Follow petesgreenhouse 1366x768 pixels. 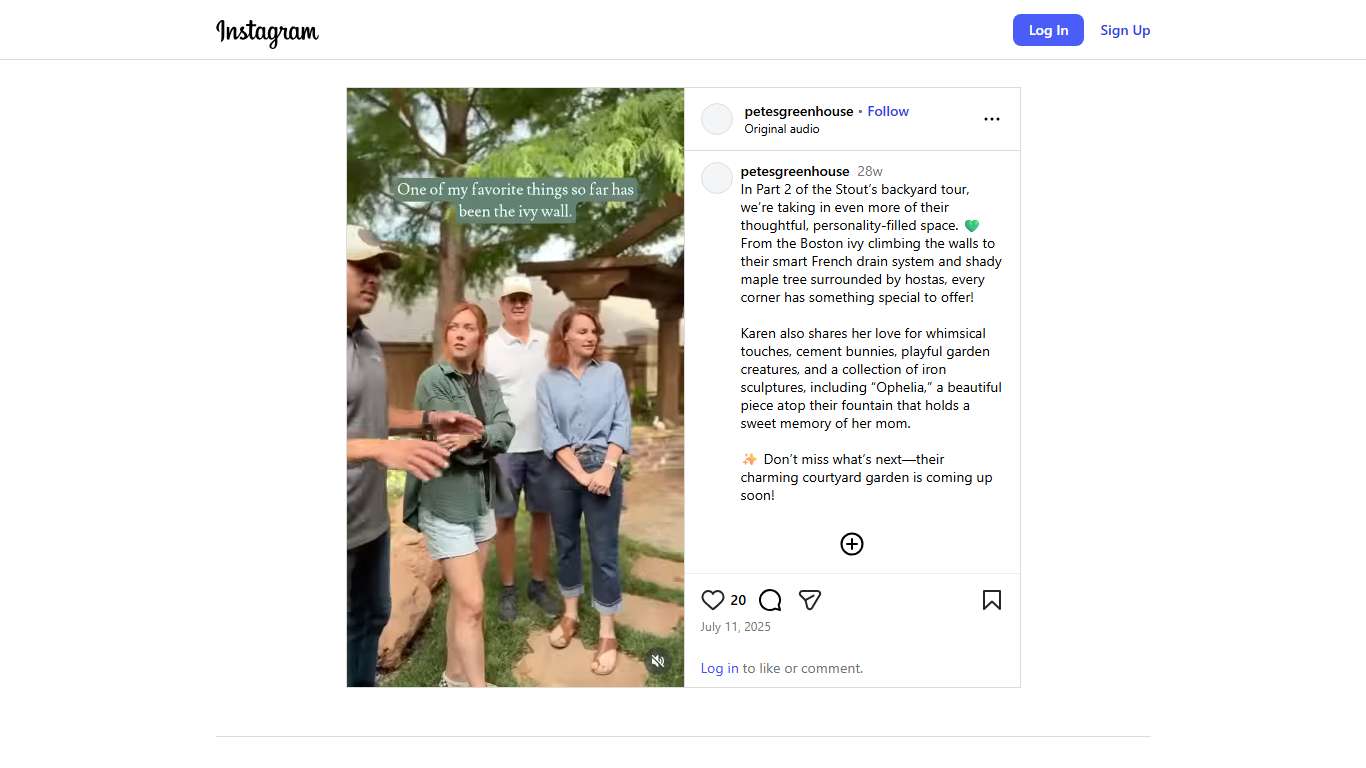tap(888, 111)
